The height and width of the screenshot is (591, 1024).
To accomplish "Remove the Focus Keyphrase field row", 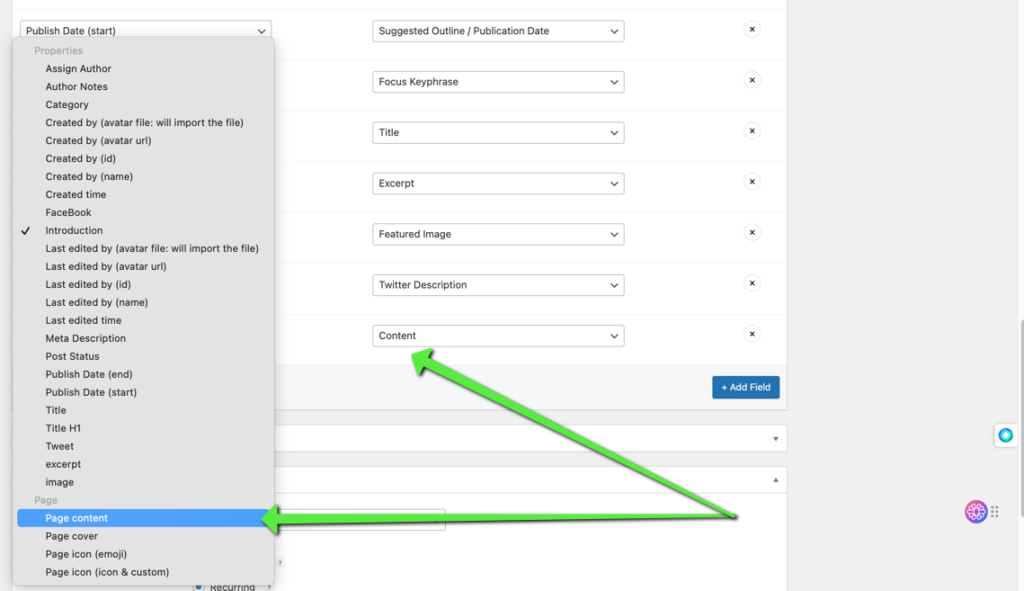I will coord(752,81).
